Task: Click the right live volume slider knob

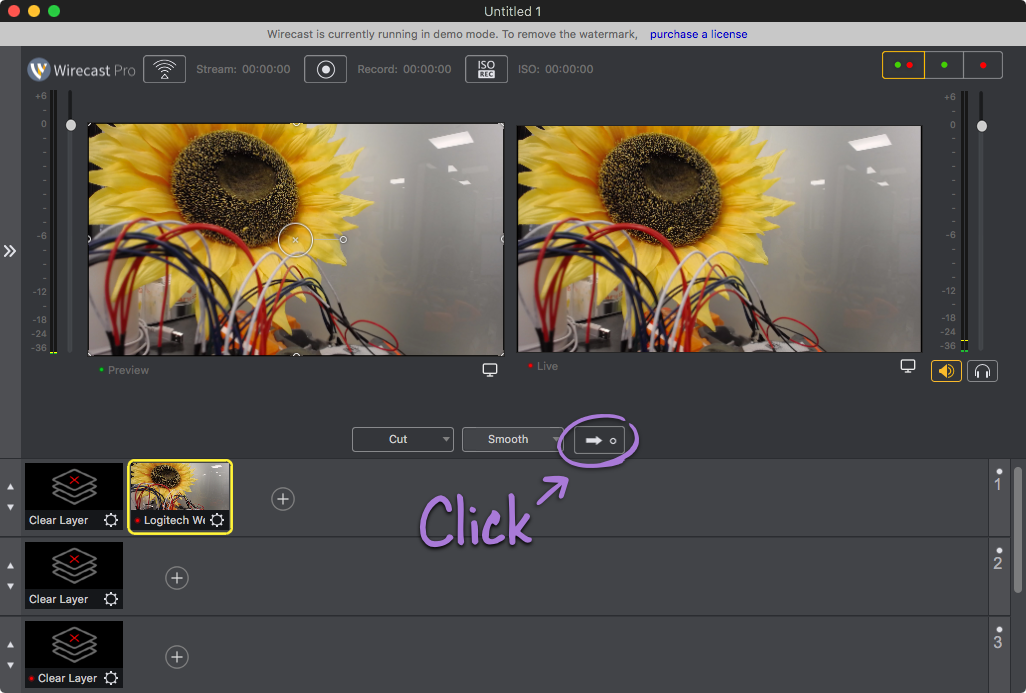Action: [982, 126]
